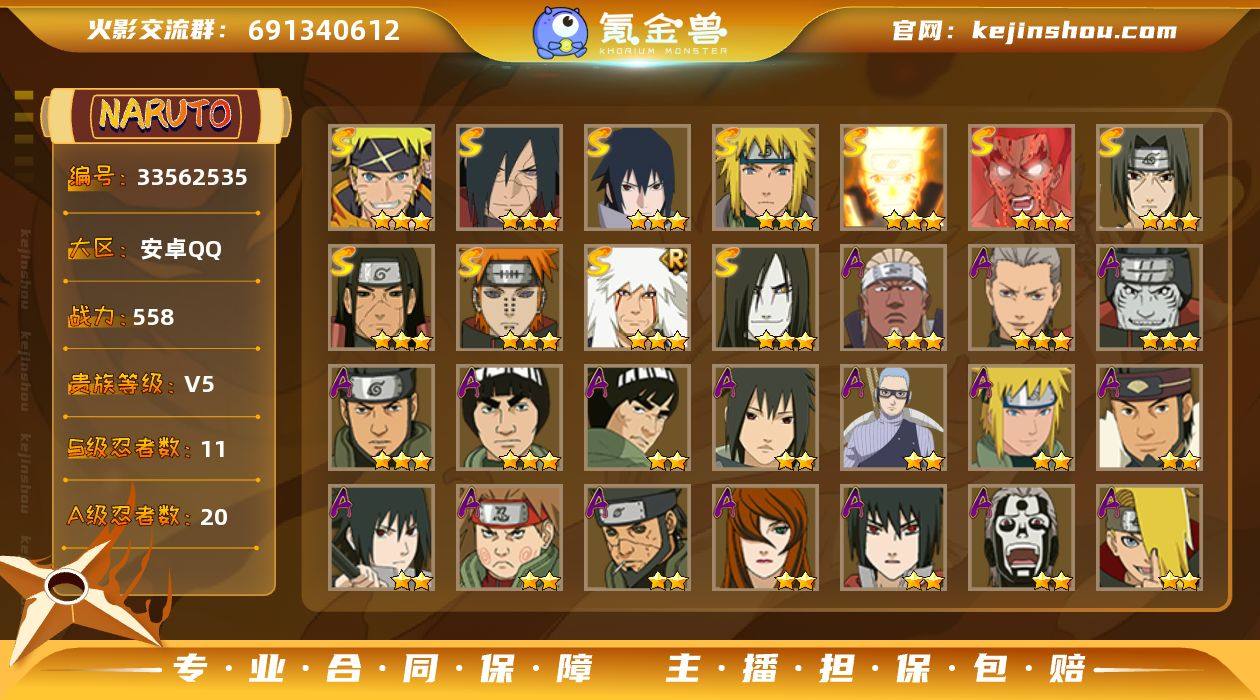Choose the red-headband swirl-cheeked ninja portrait
This screenshot has width=1260, height=700.
pos(510,538)
